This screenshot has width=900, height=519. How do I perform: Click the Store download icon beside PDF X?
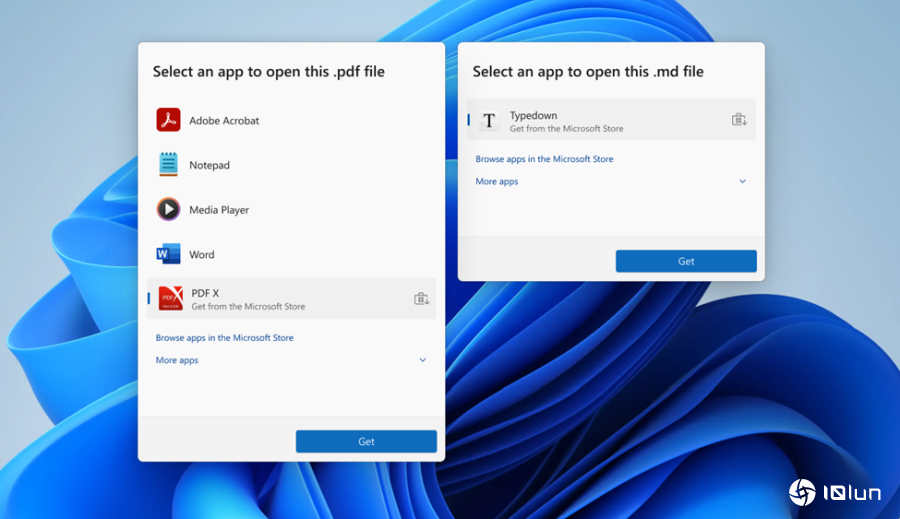click(421, 299)
